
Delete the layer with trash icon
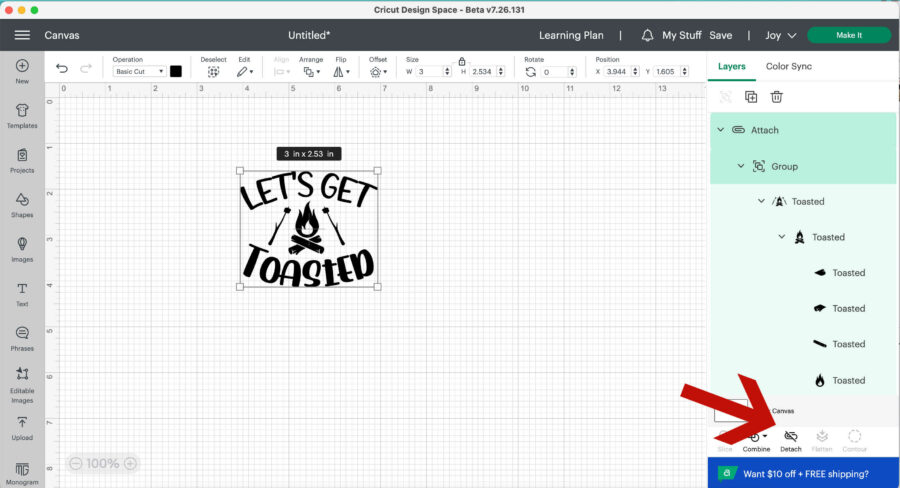pyautogui.click(x=776, y=97)
